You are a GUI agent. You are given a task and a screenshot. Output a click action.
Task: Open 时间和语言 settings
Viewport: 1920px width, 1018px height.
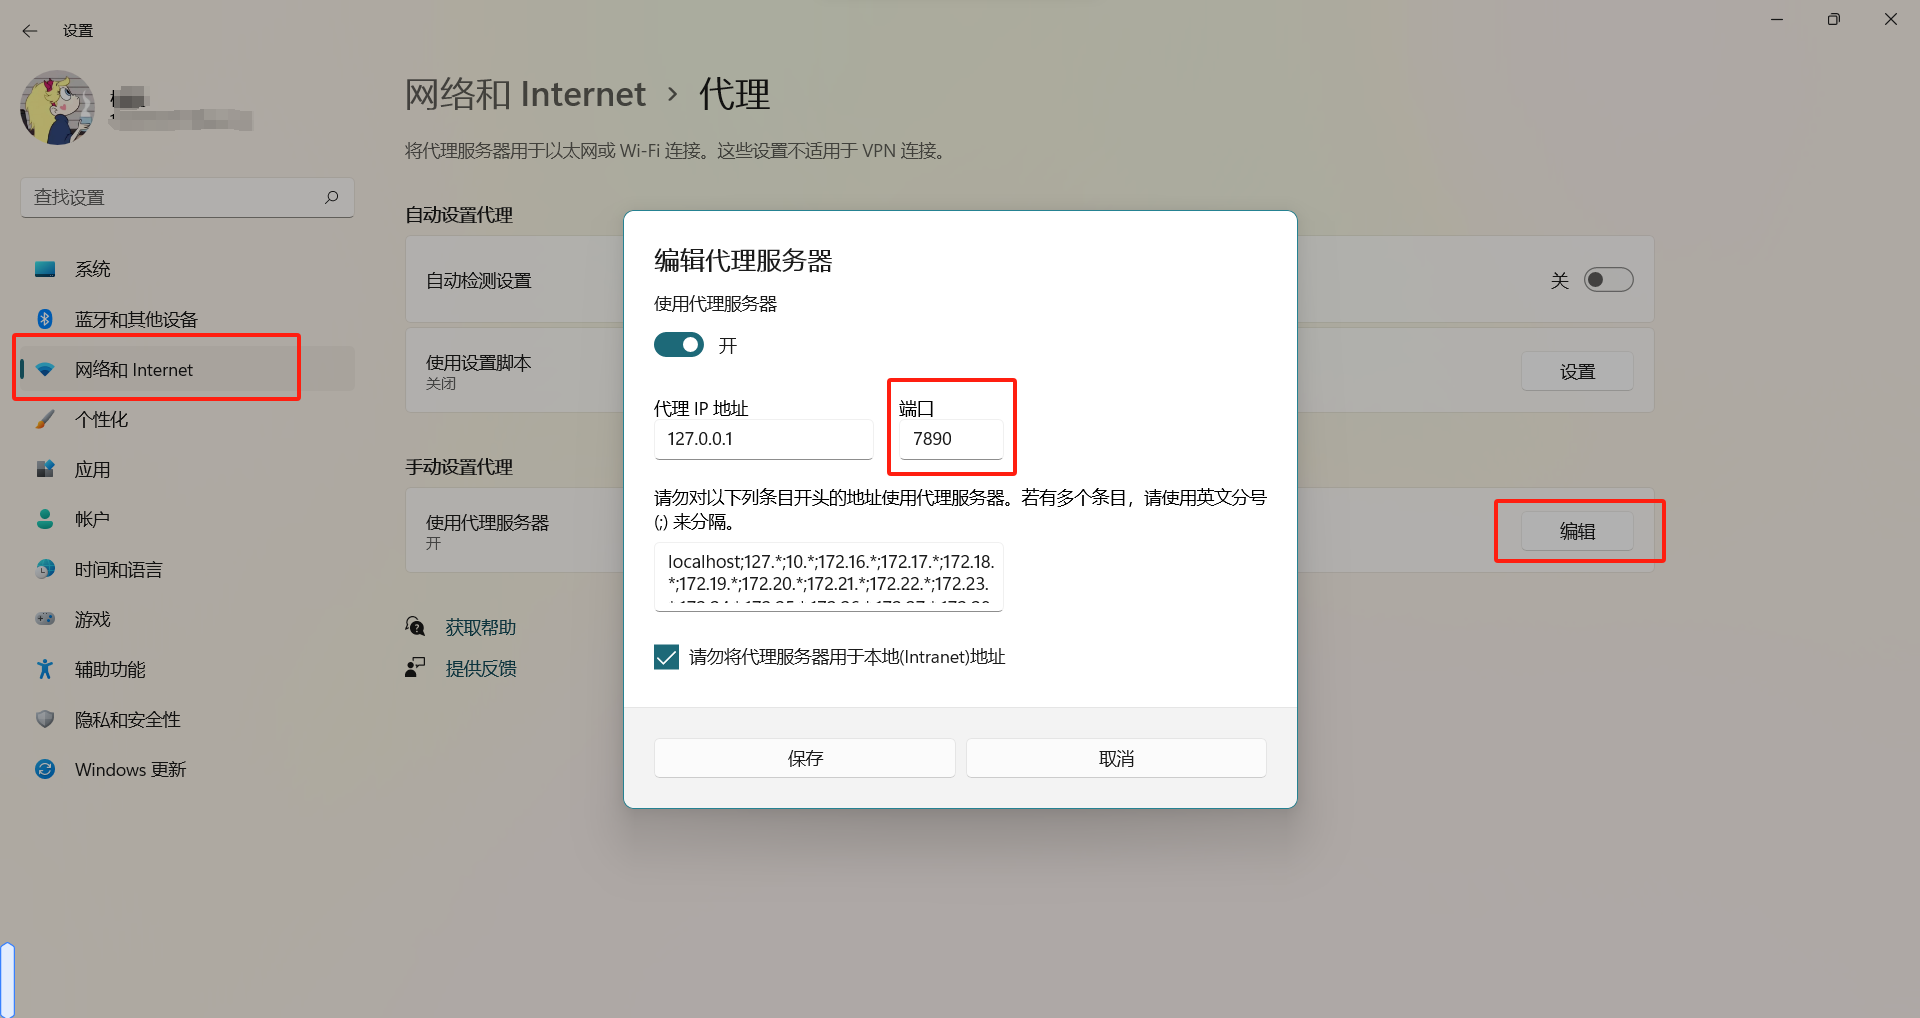point(117,568)
